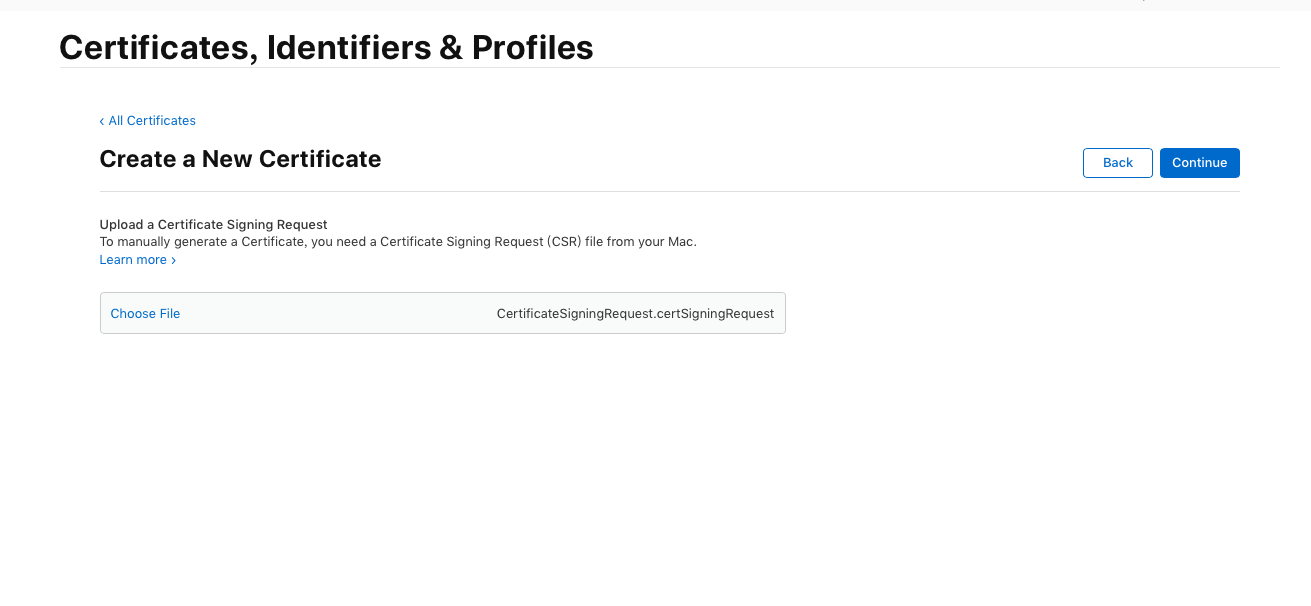Click the word Profiles in page title
The height and width of the screenshot is (606, 1311).
532,47
